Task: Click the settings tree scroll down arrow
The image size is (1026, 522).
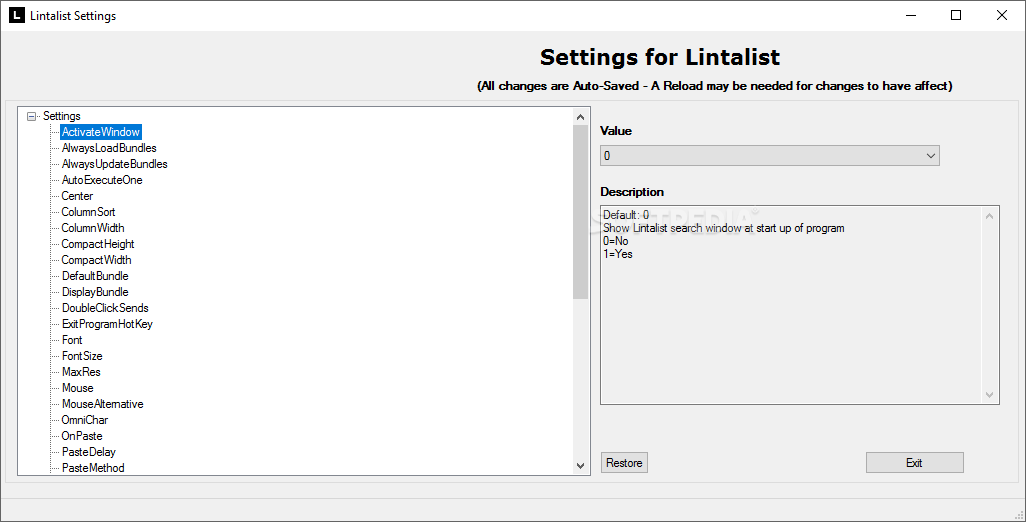Action: tap(580, 466)
